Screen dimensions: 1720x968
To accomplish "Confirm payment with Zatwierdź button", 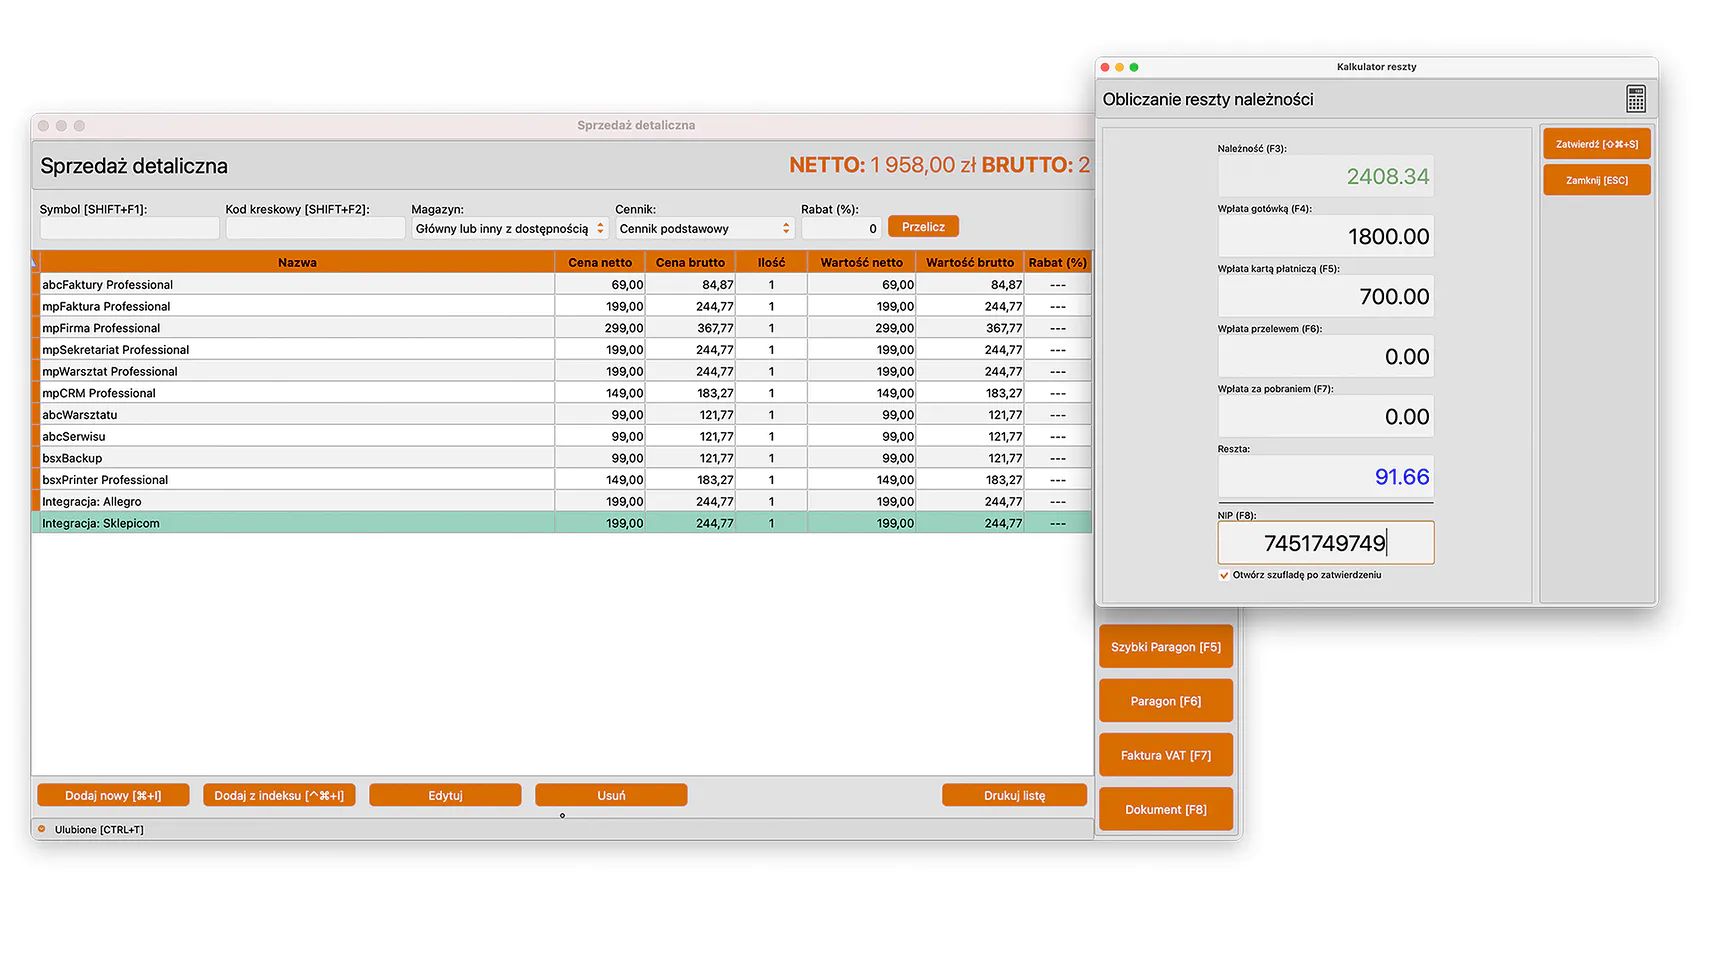I will point(1596,144).
